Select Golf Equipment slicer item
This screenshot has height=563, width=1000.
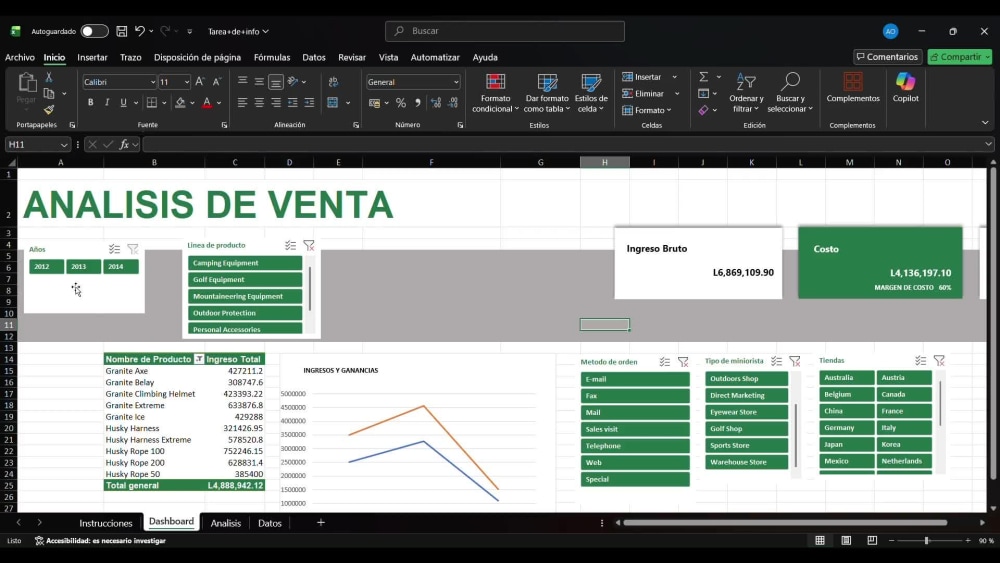click(x=245, y=279)
